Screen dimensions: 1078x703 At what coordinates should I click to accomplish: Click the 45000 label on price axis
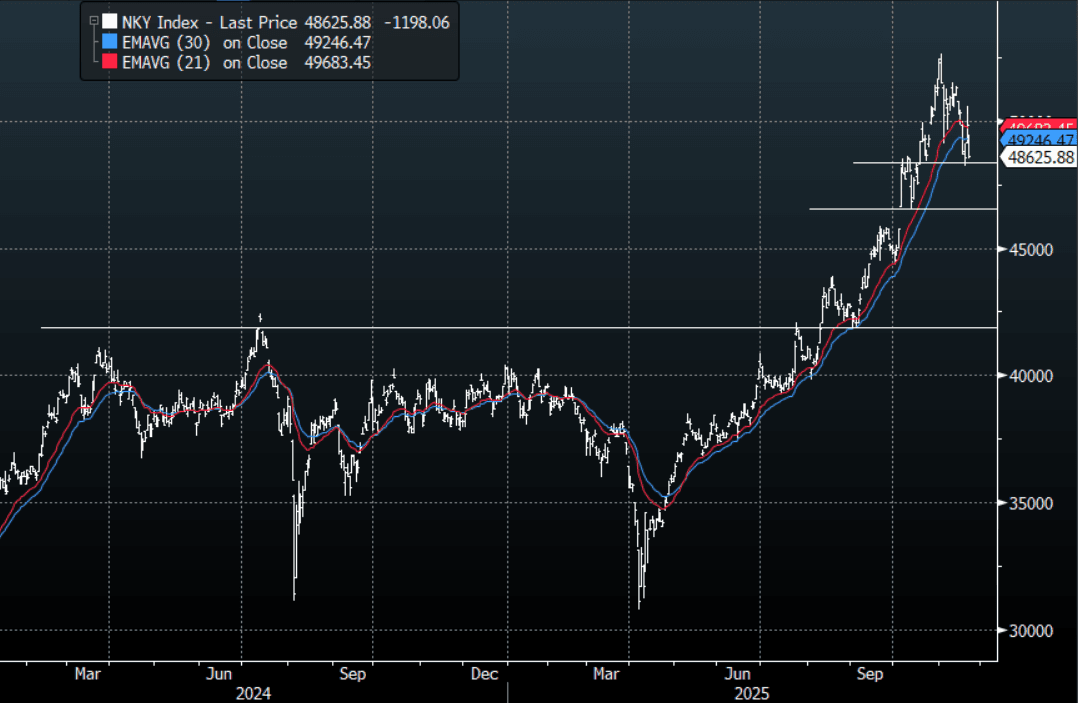point(1031,249)
